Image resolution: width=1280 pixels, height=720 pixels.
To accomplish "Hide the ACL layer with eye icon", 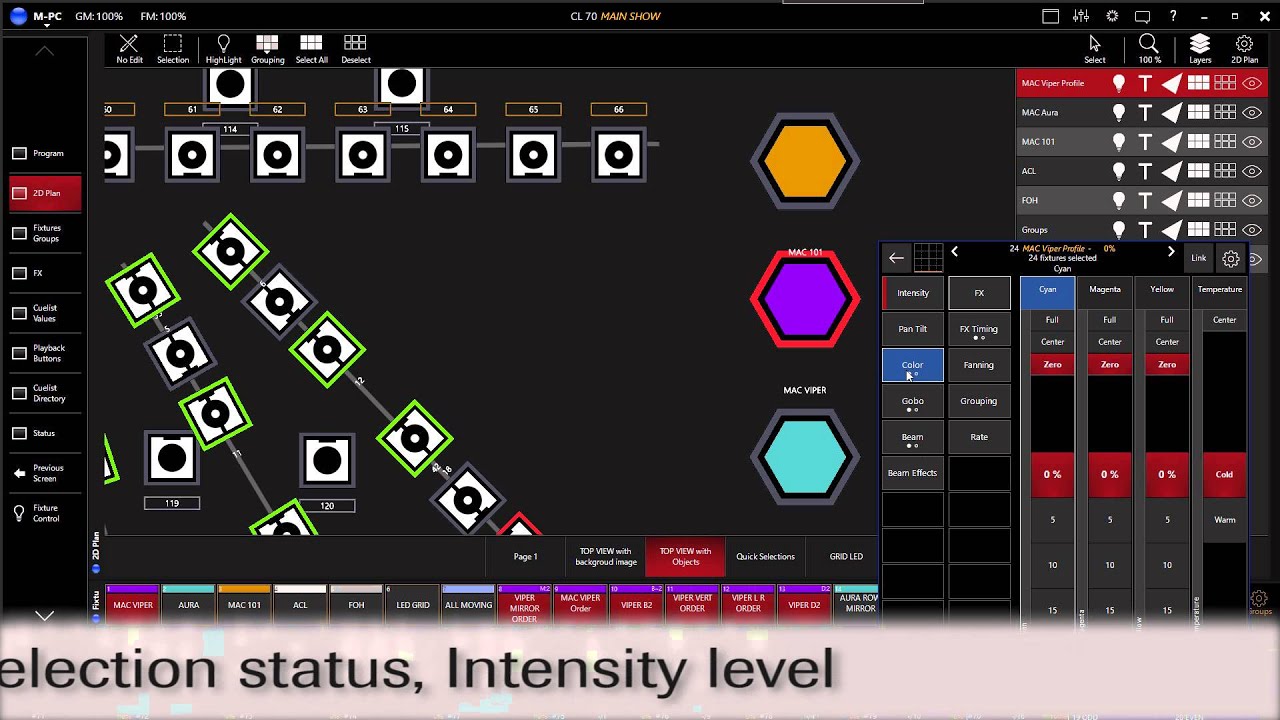I will click(1252, 171).
